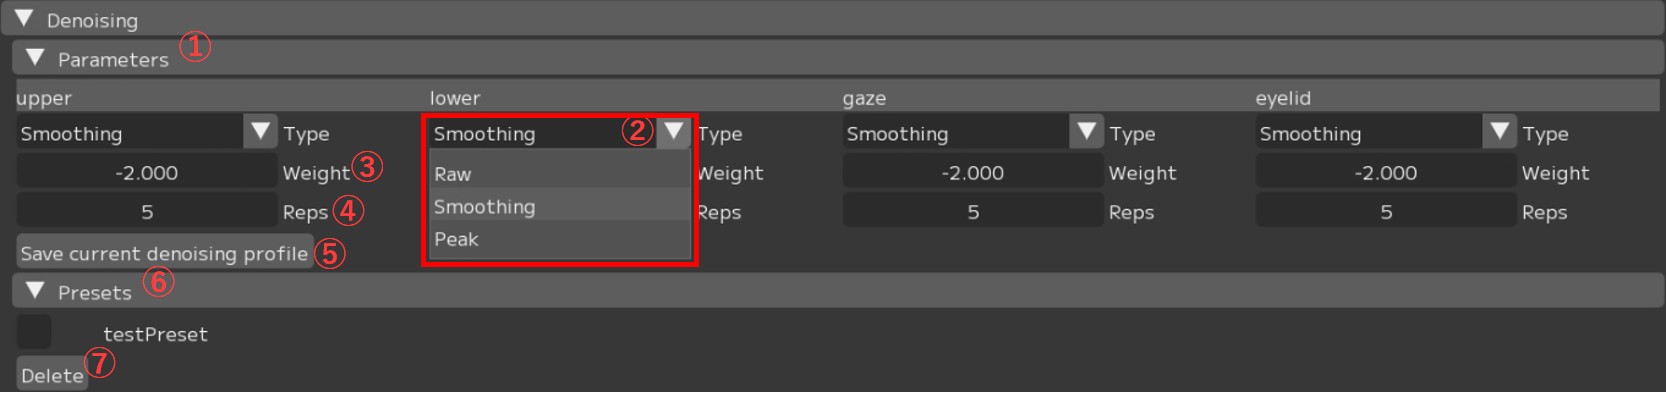Click the upper Reps value field

click(x=147, y=211)
